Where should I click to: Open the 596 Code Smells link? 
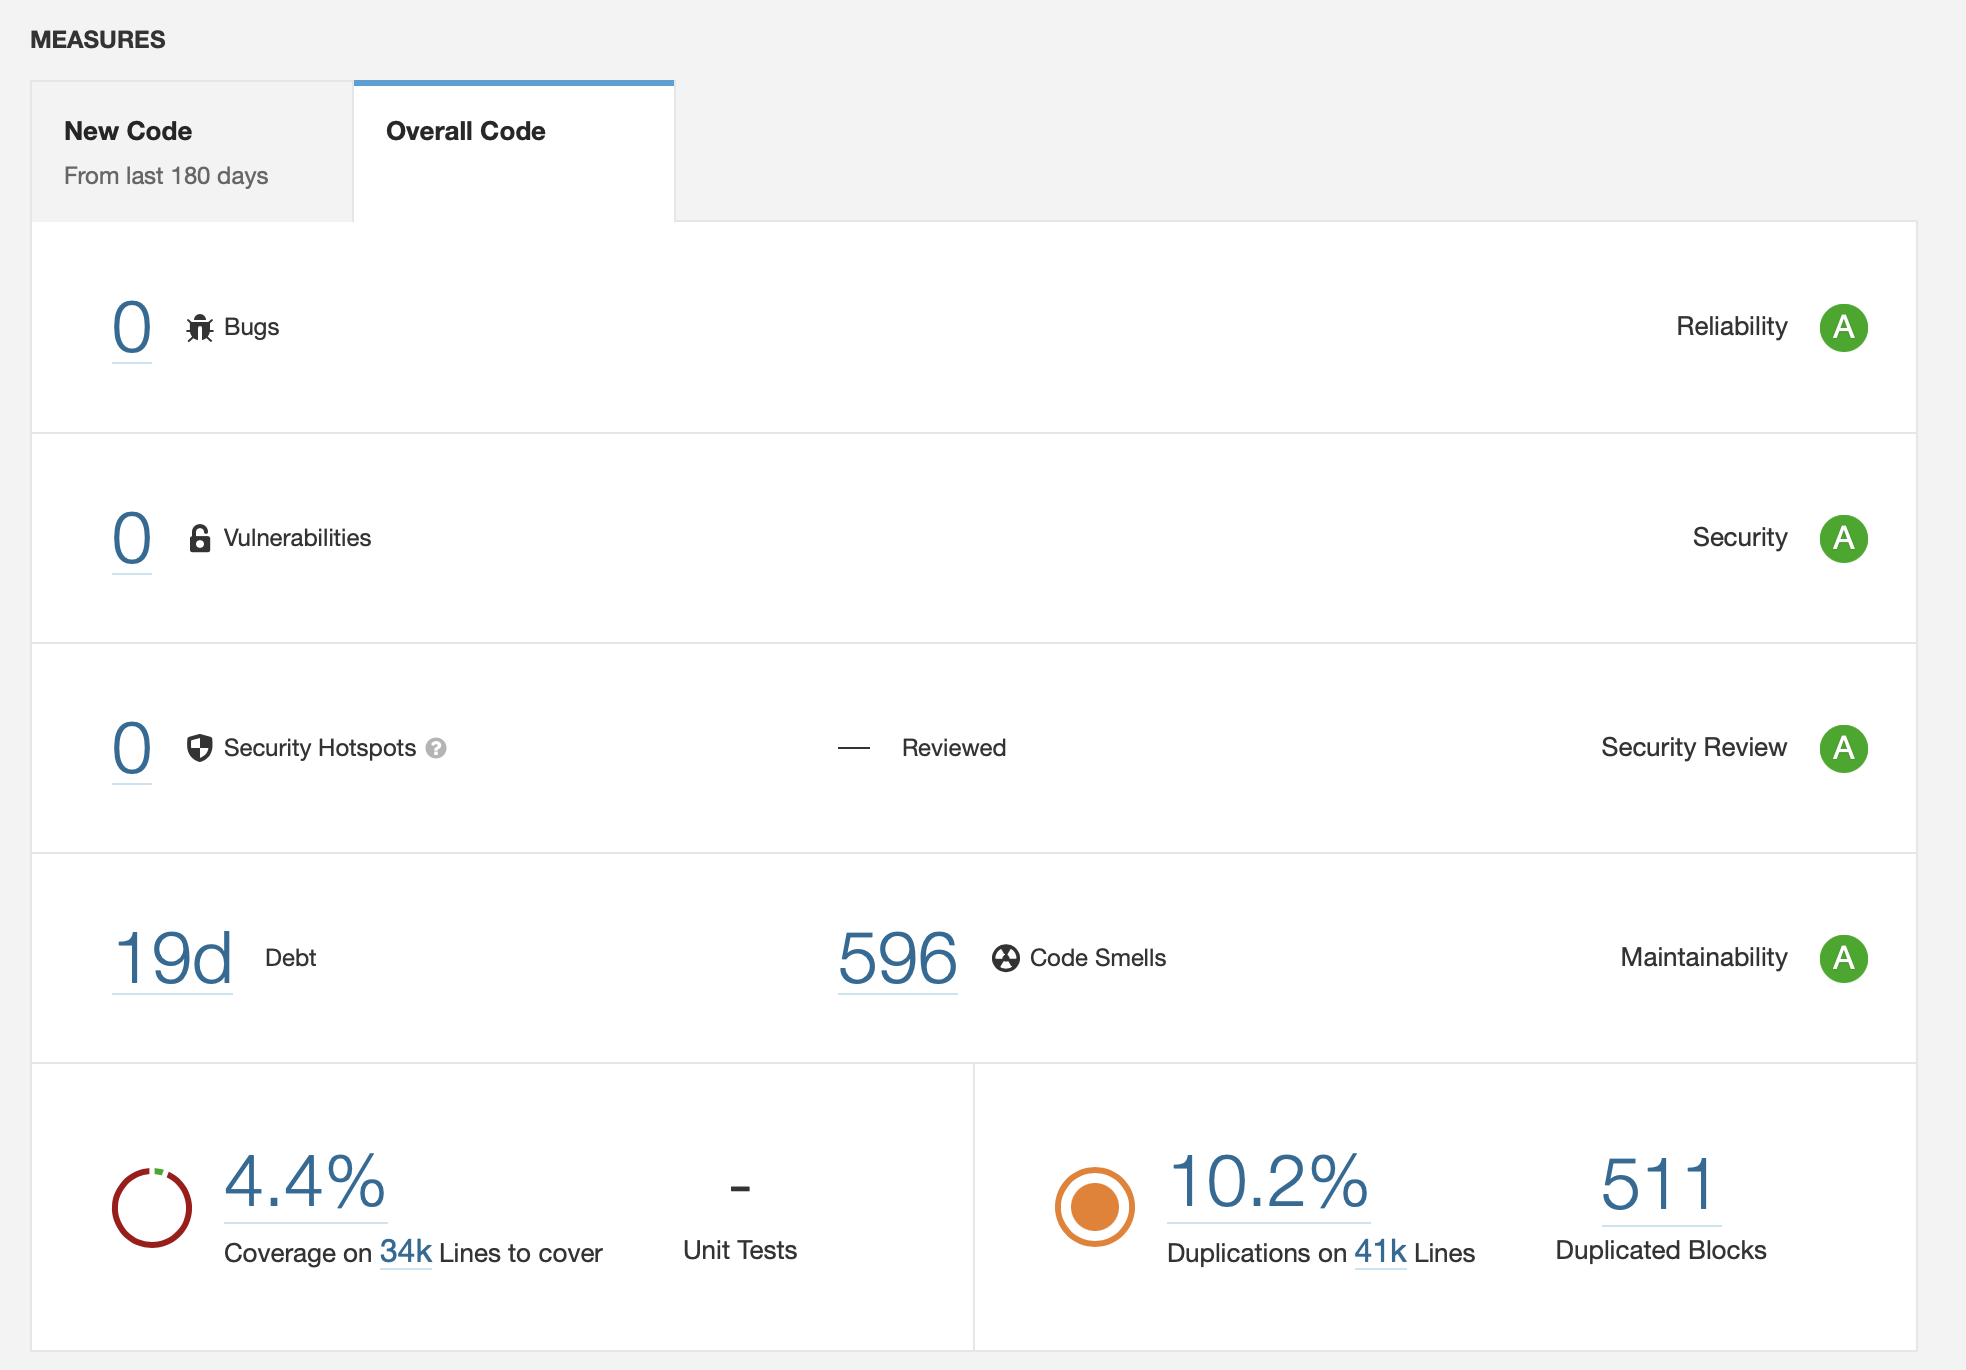(897, 958)
